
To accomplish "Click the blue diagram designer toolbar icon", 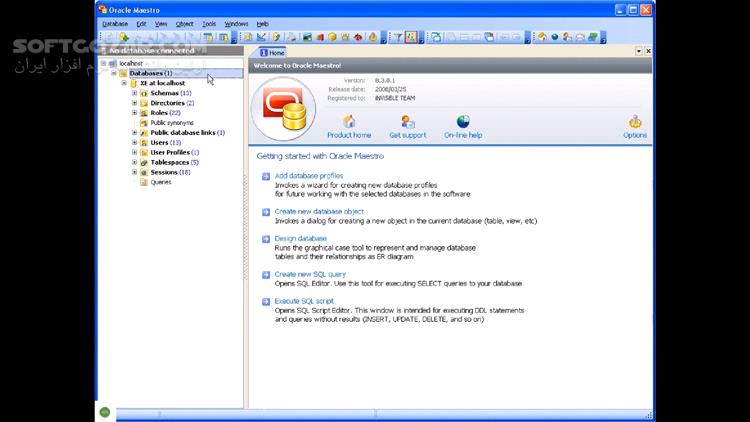I will pos(262,37).
